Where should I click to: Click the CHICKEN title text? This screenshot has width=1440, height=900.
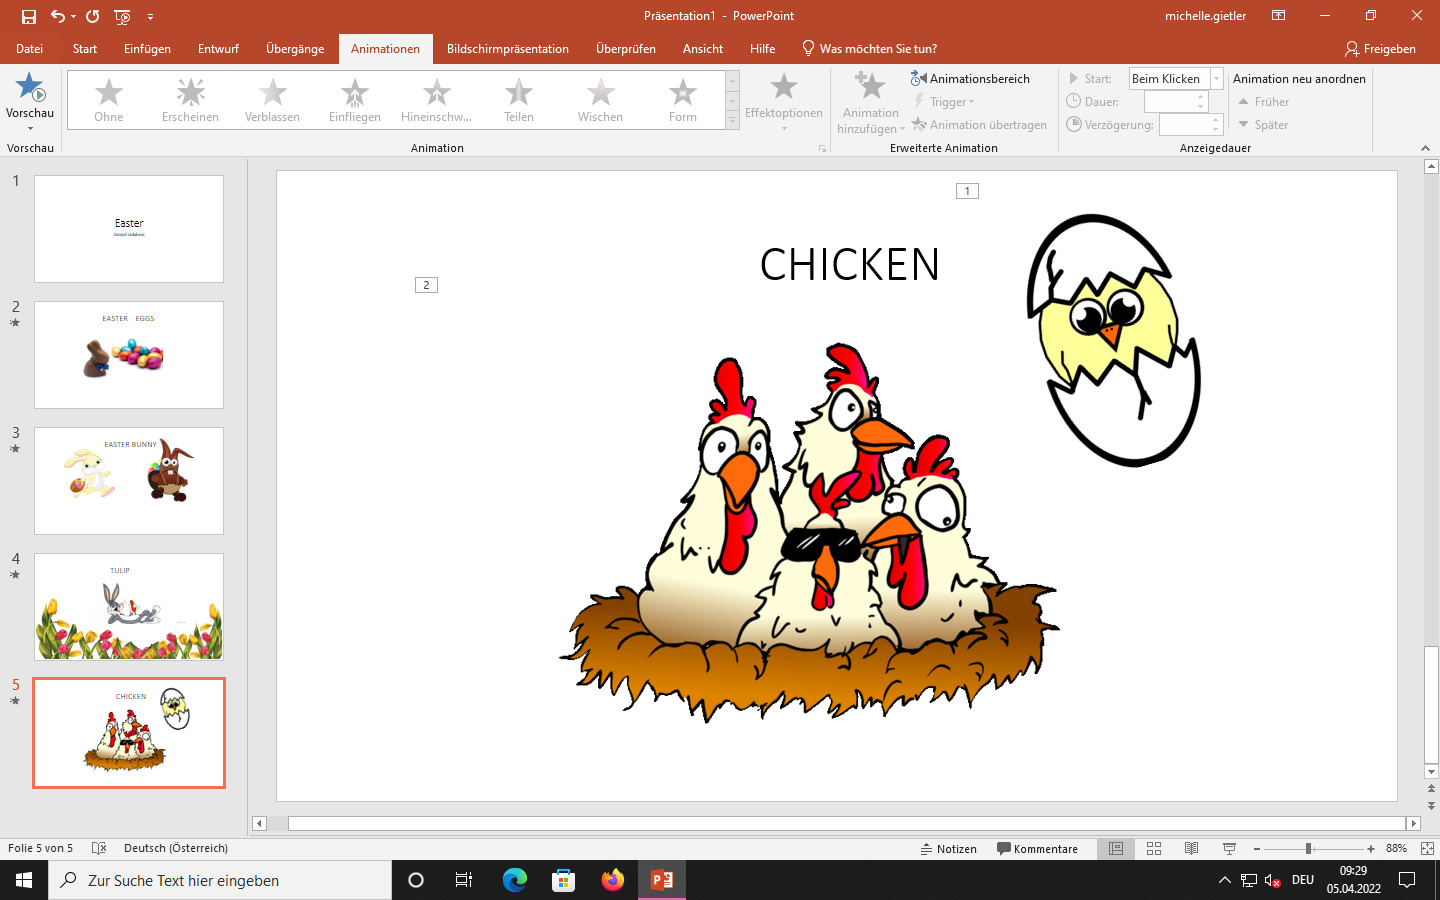pos(849,265)
